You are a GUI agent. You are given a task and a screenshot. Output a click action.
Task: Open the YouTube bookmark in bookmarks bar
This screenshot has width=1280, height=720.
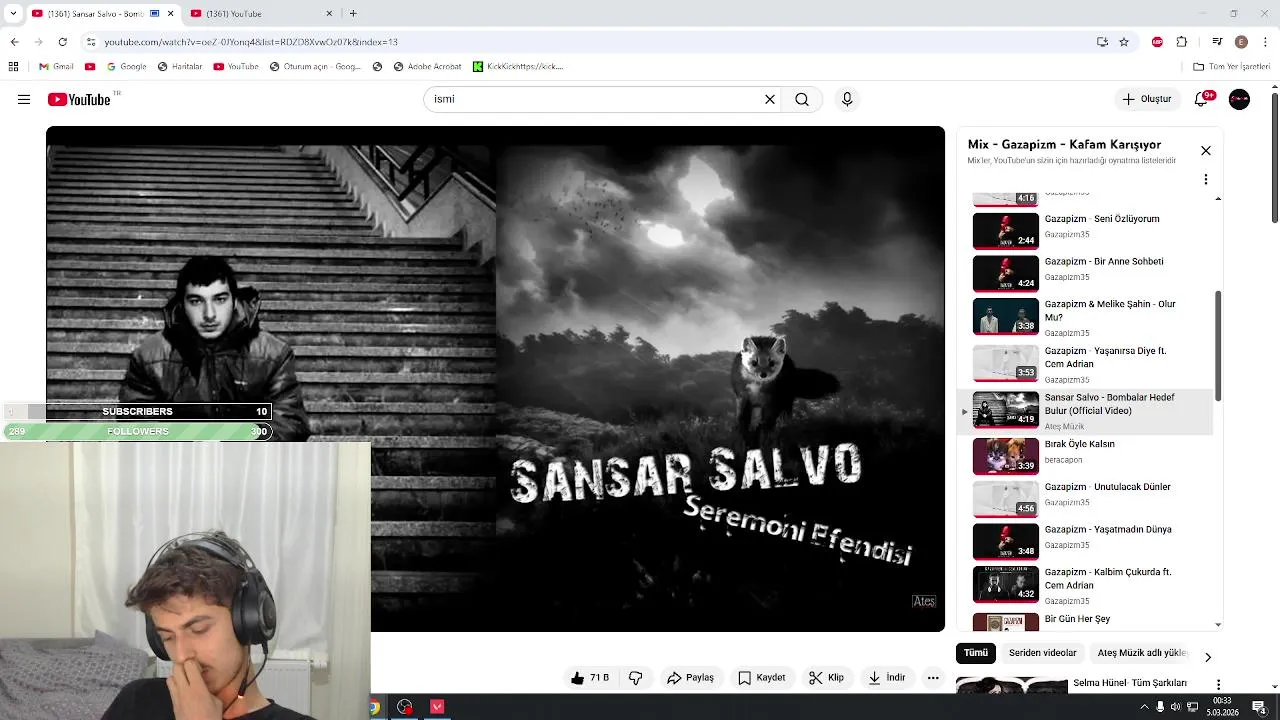click(236, 67)
